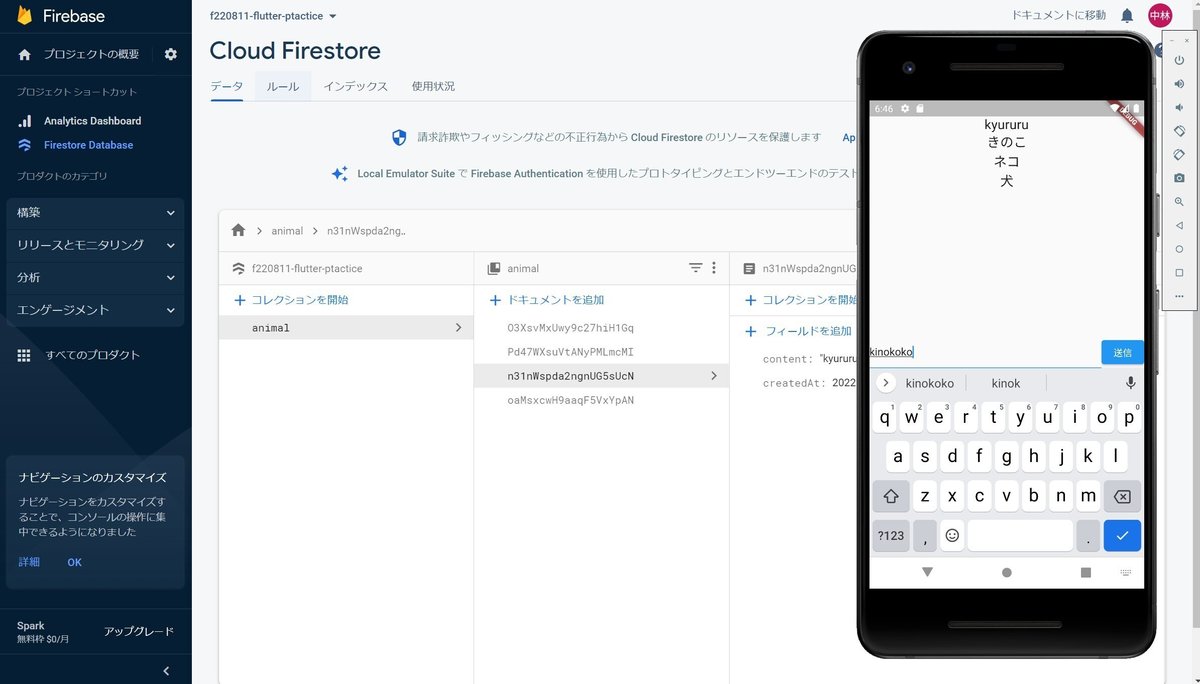Tap the microphone icon on the keyboard
This screenshot has height=684, width=1200.
tap(1131, 383)
